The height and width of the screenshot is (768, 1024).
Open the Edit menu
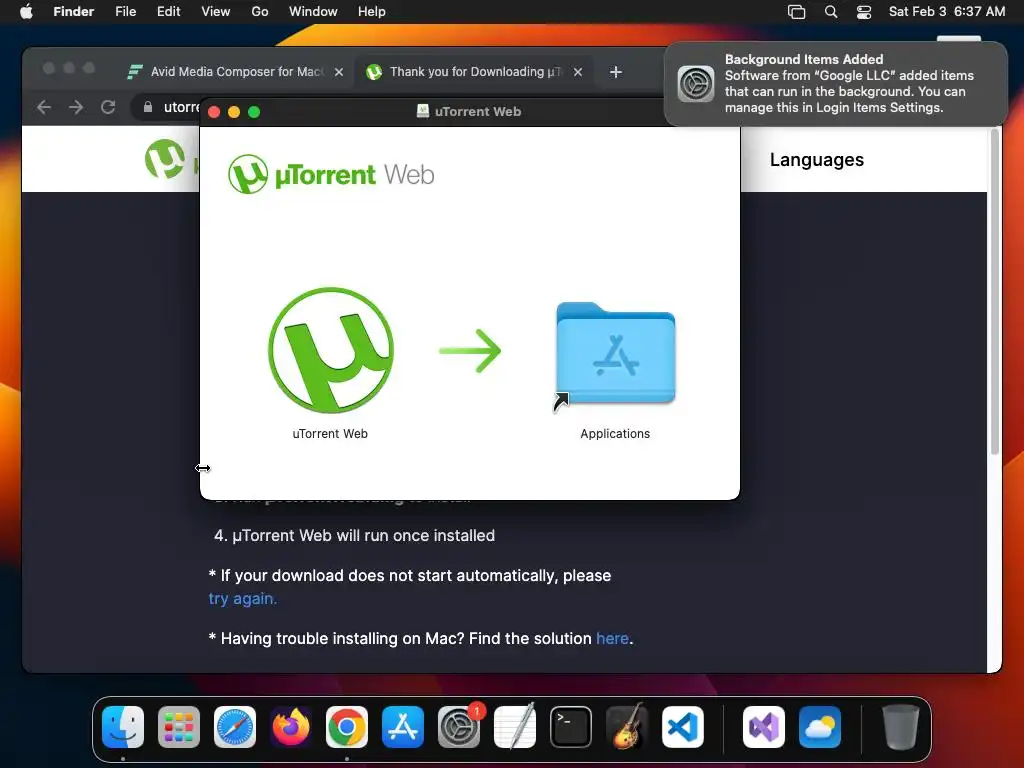168,11
